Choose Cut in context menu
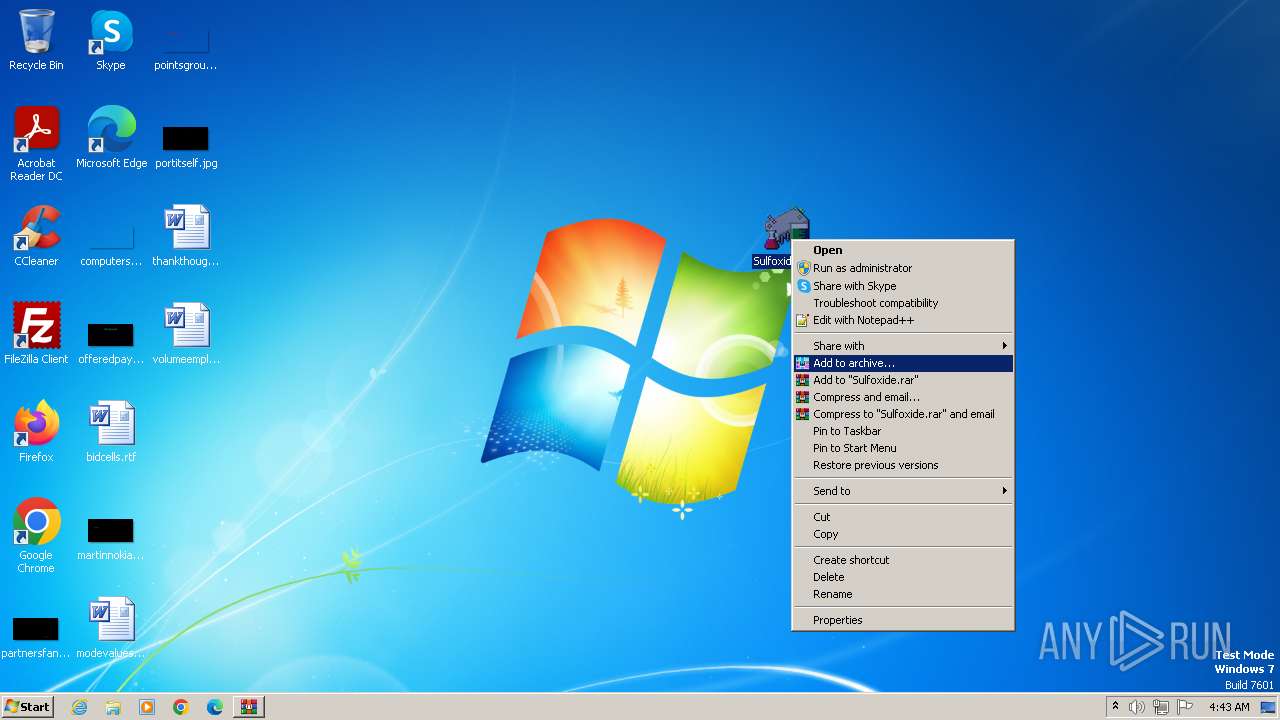Viewport: 1280px width, 720px height. pyautogui.click(x=903, y=517)
